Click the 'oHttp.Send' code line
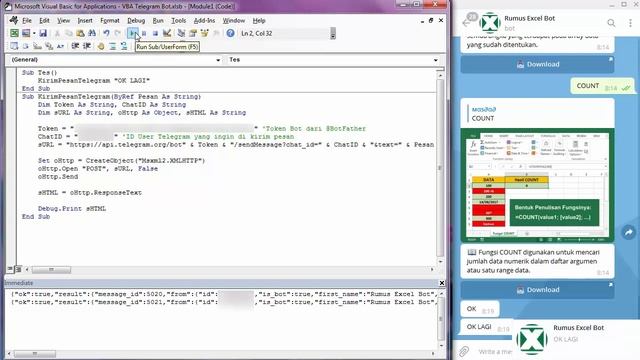 [x=58, y=177]
